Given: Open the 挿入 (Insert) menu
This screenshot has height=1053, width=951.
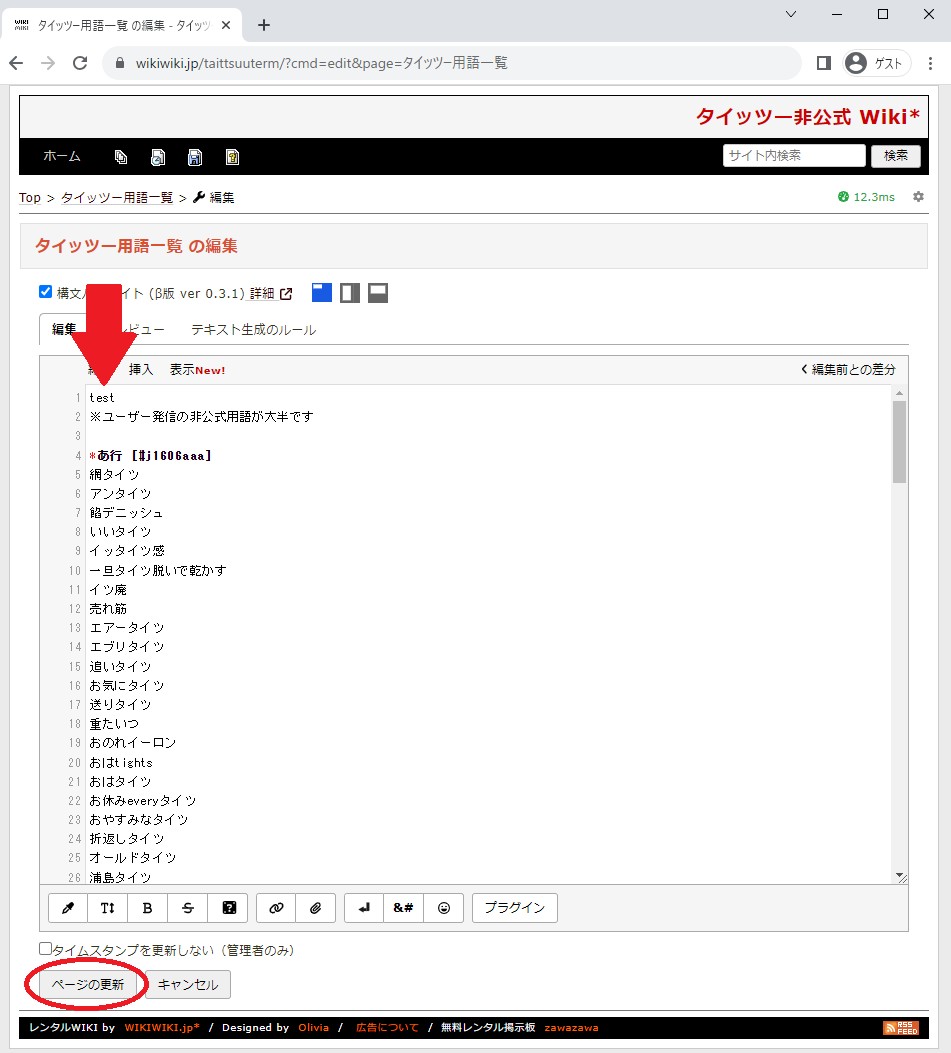Looking at the screenshot, I should [141, 370].
